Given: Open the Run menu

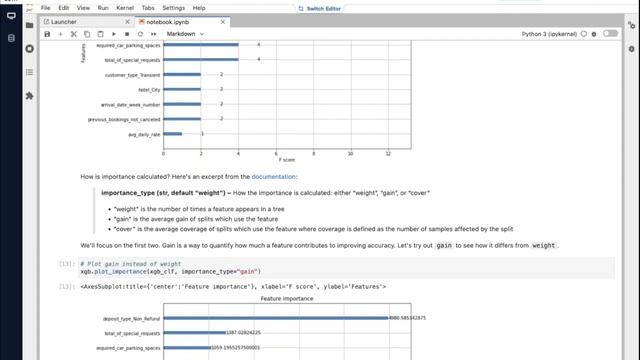Looking at the screenshot, I should point(103,8).
